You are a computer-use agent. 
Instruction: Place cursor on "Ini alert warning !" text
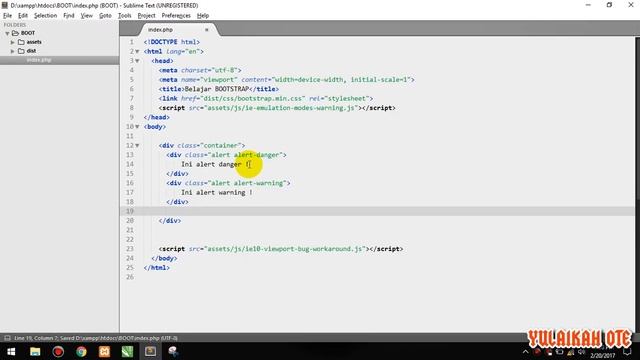(x=217, y=192)
